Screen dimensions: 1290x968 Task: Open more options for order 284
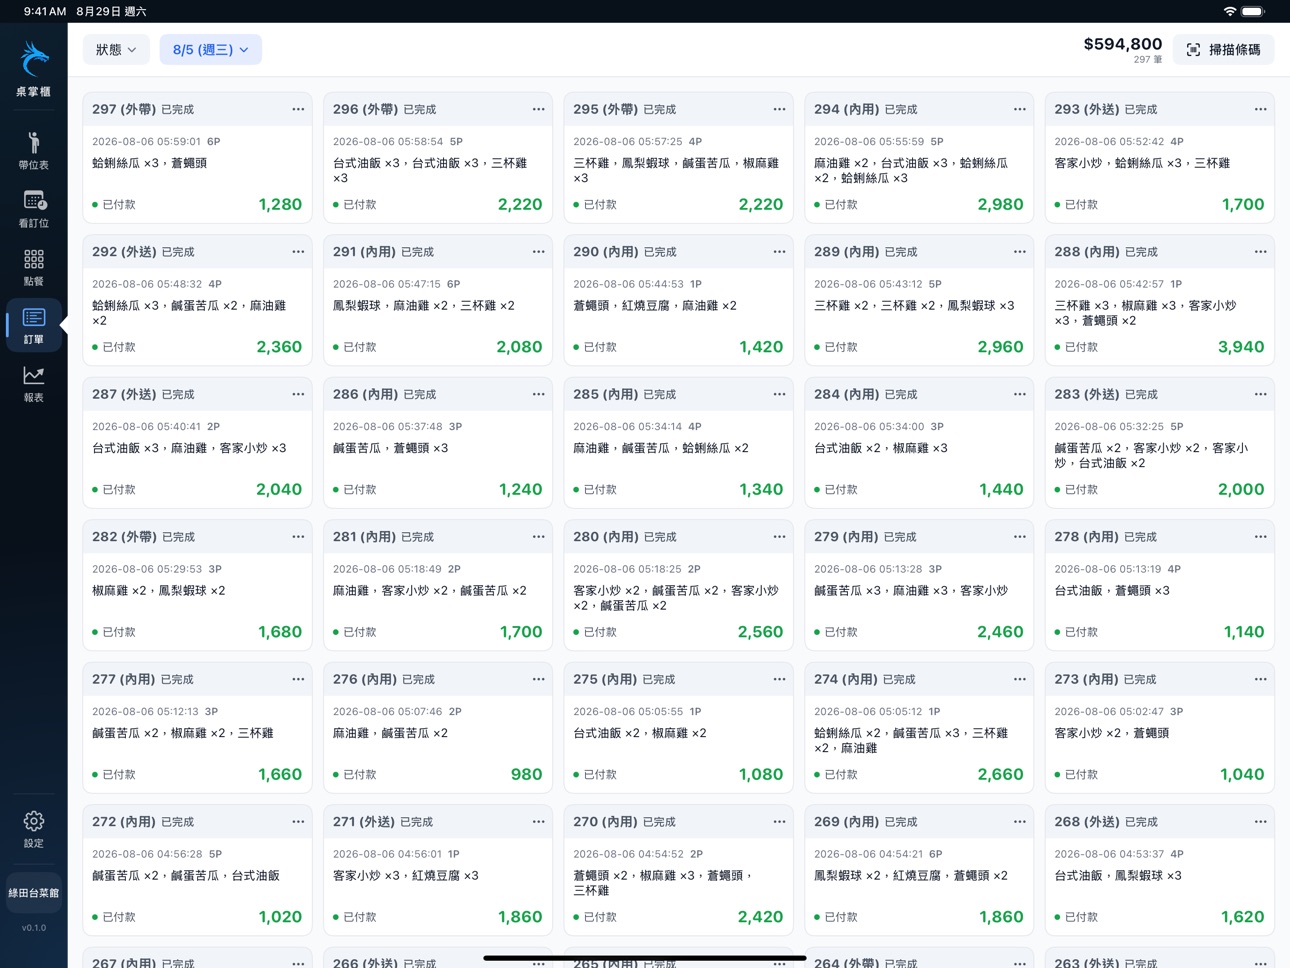pyautogui.click(x=1020, y=394)
